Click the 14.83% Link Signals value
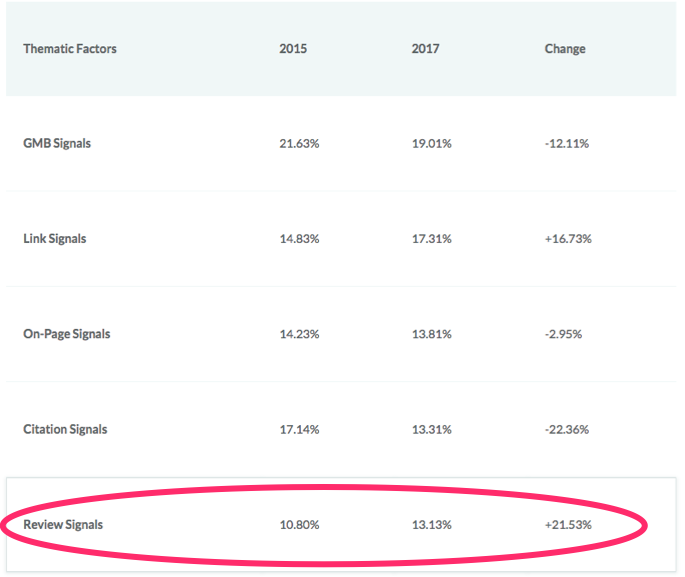This screenshot has width=685, height=577. tap(299, 239)
